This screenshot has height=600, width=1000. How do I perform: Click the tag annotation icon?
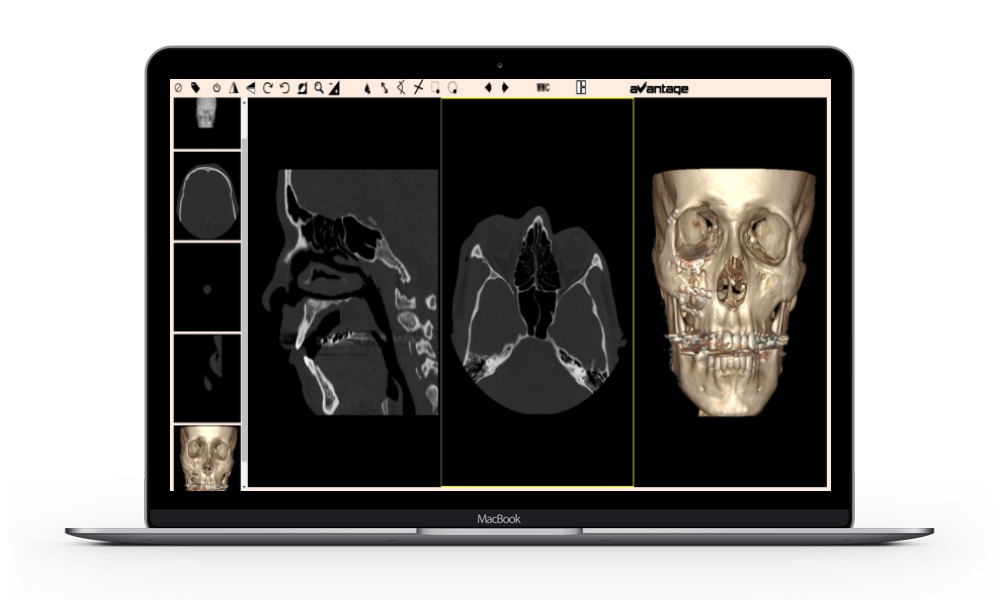coord(195,88)
